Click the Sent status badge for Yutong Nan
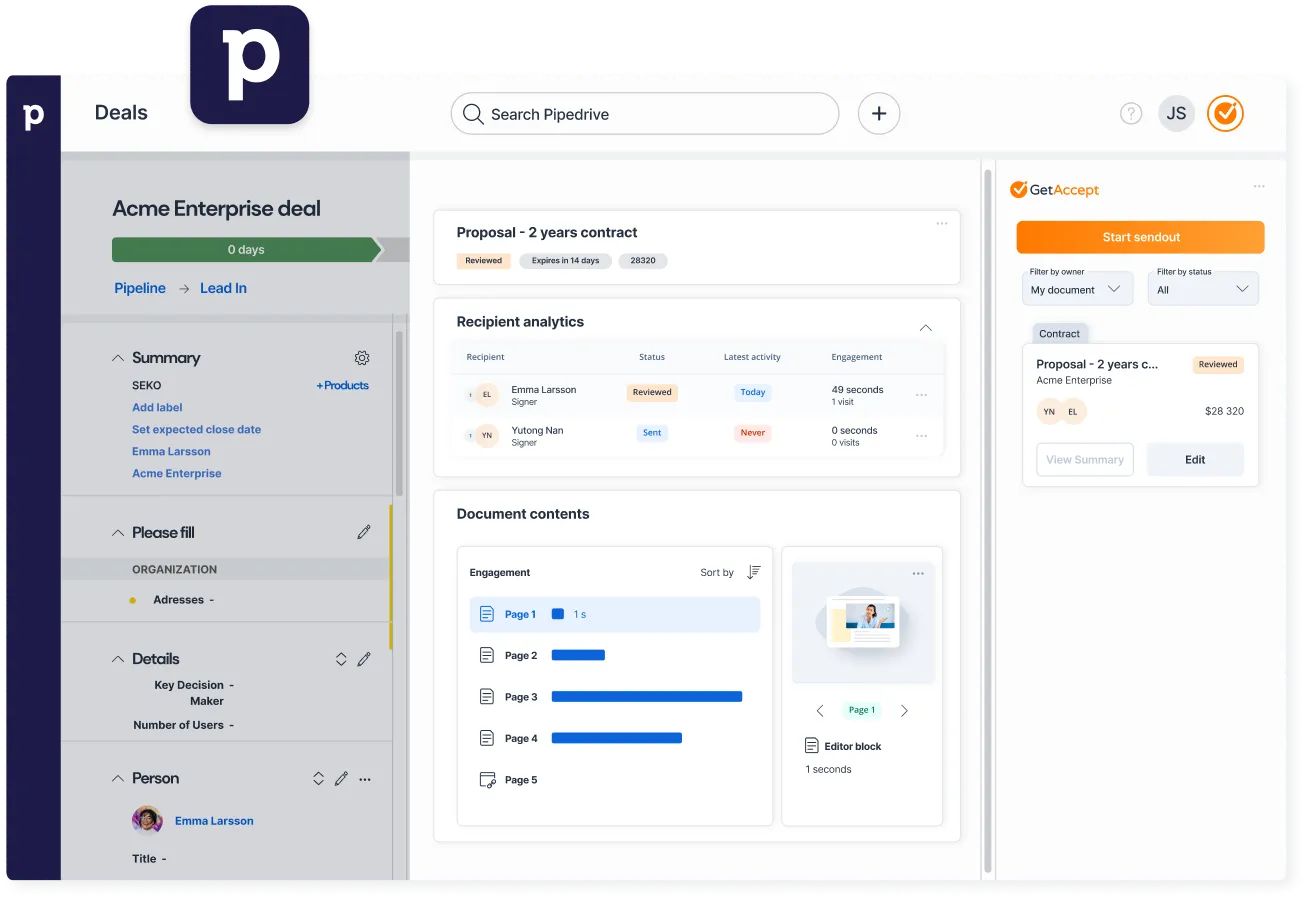 pos(652,433)
